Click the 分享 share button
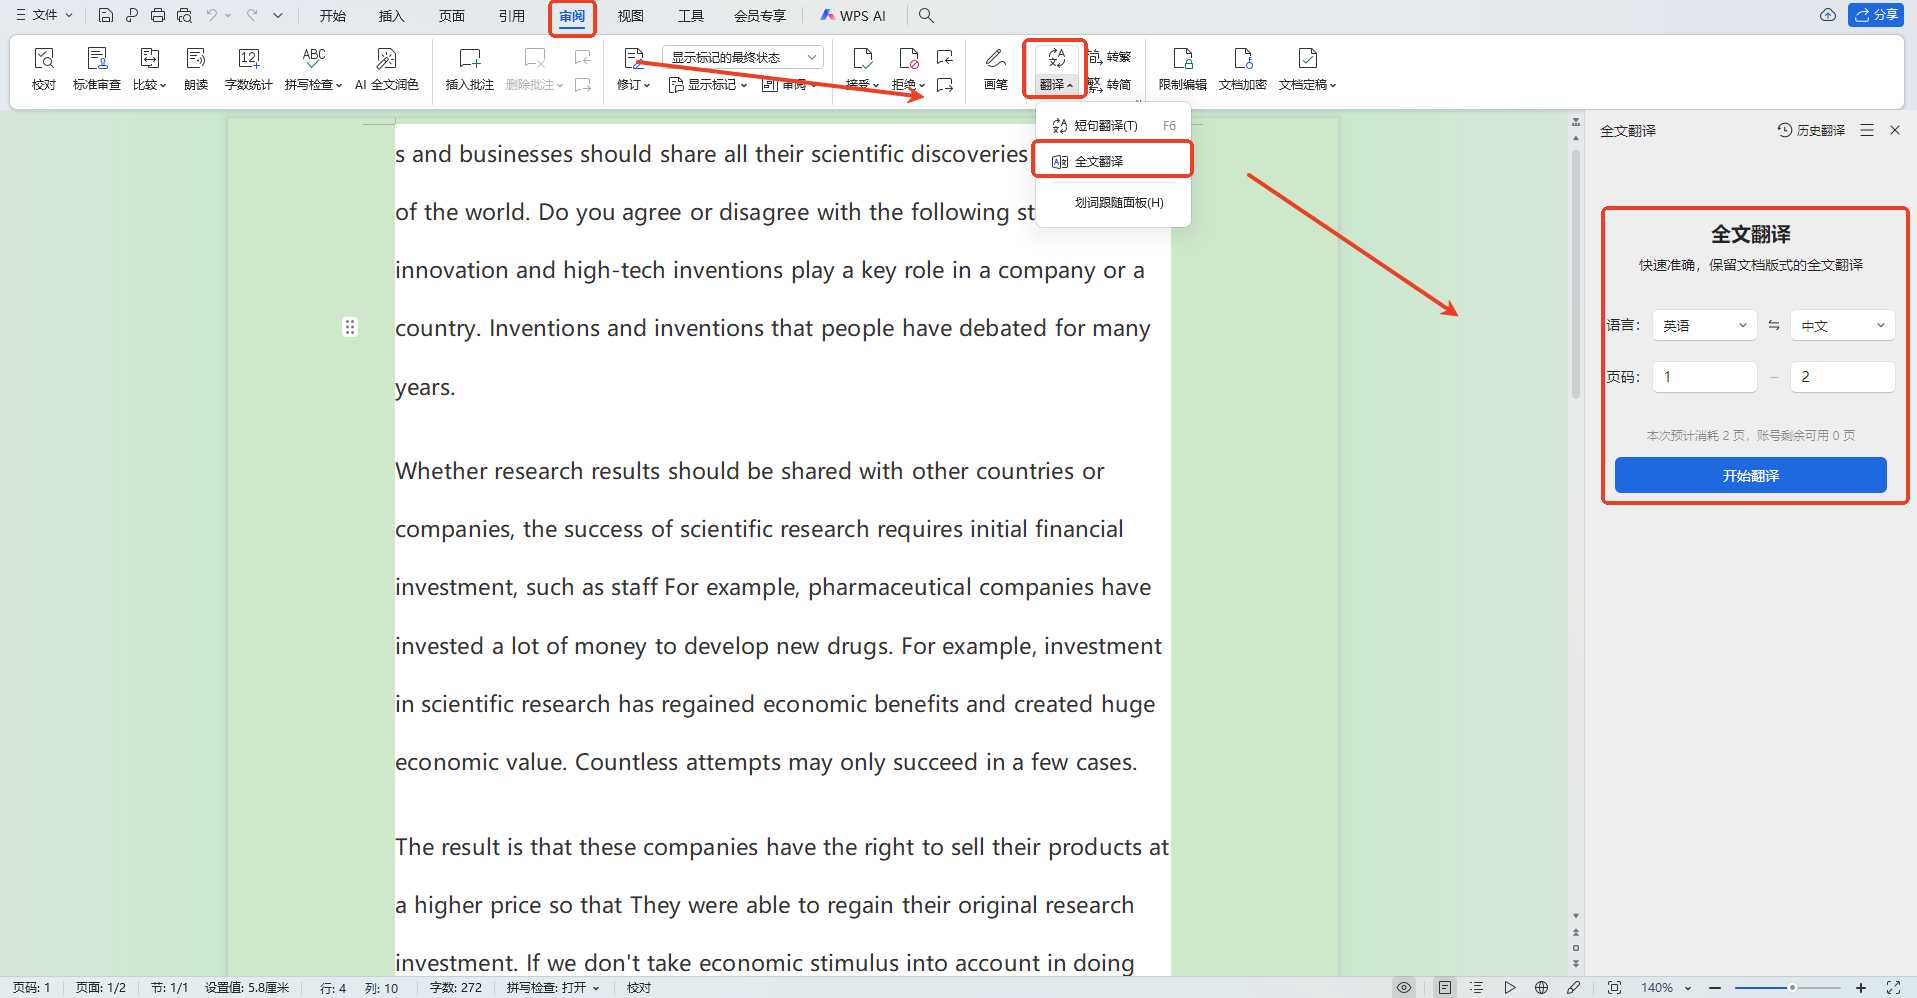Screen dimensions: 1917x998 click(x=1876, y=15)
